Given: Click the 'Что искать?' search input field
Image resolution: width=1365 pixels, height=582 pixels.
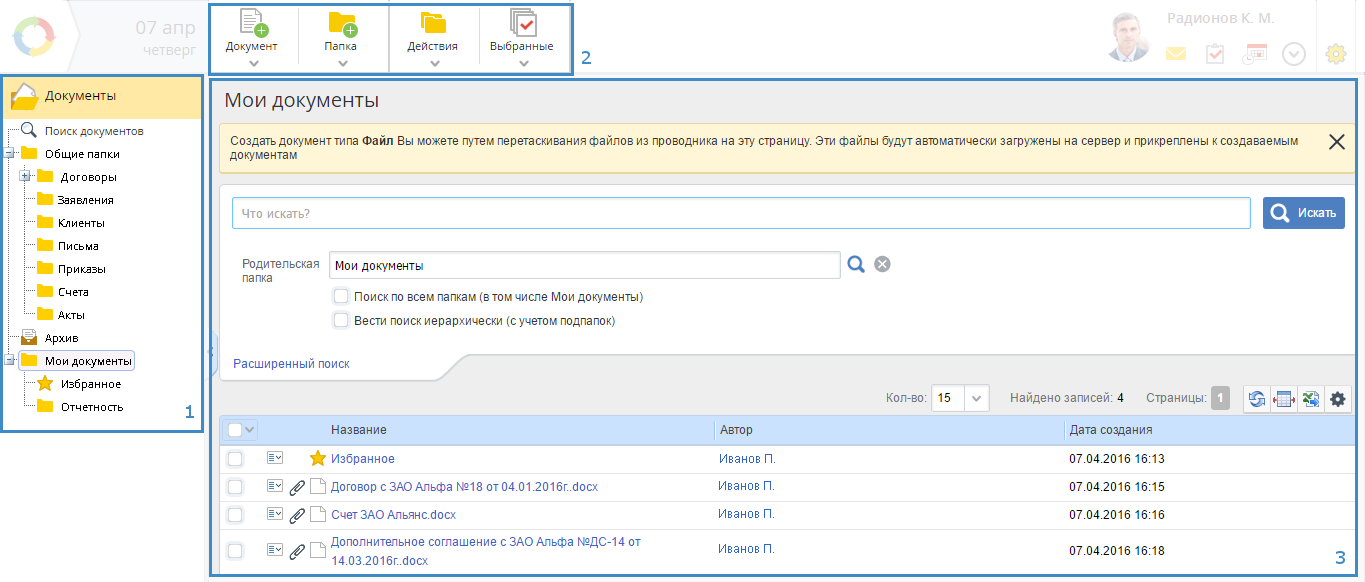Looking at the screenshot, I should tap(740, 213).
